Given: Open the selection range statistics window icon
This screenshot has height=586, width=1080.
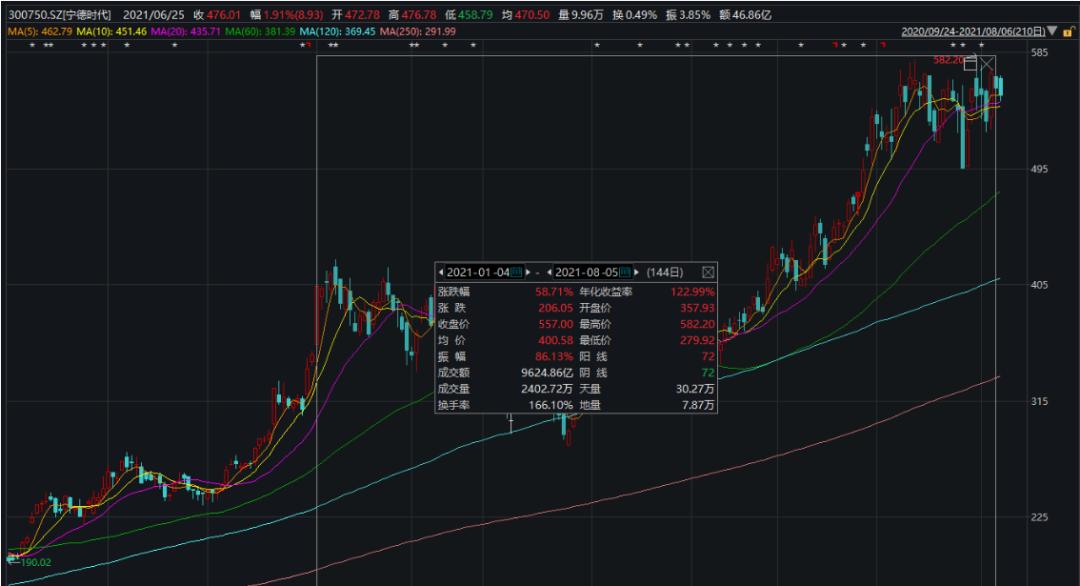Looking at the screenshot, I should [x=970, y=63].
